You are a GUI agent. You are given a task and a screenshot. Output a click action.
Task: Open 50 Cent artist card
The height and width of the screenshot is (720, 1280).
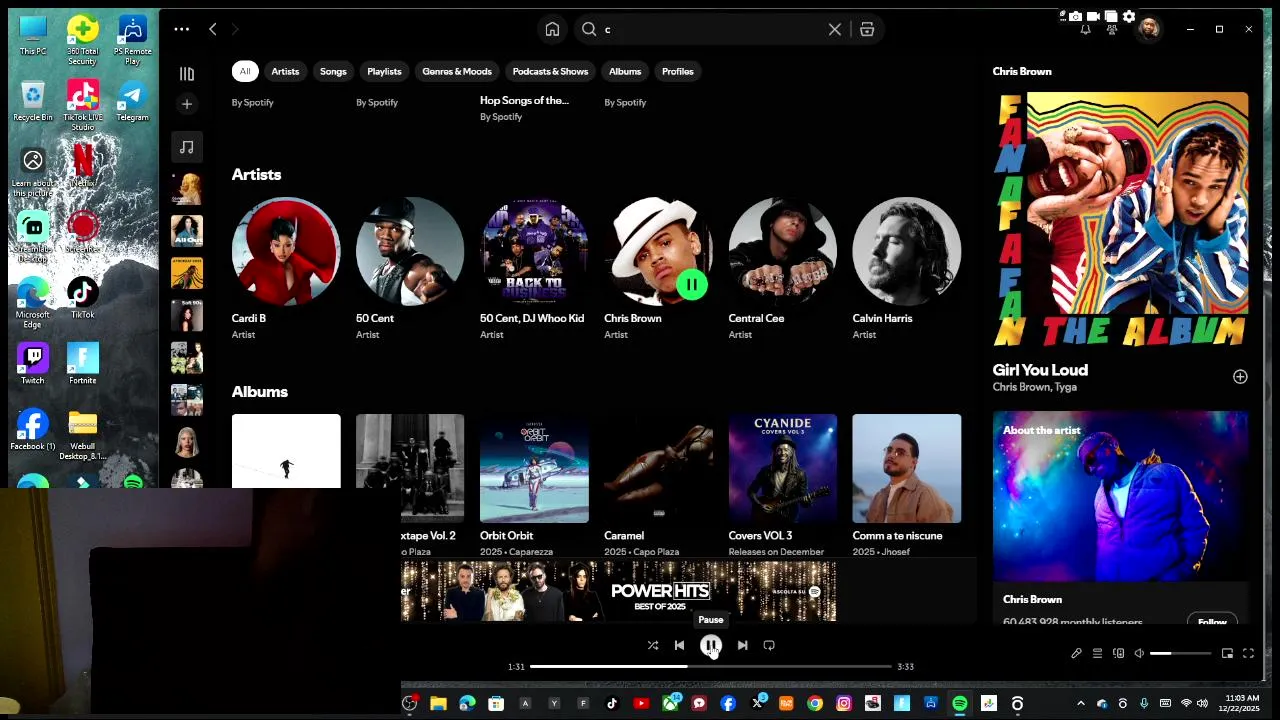410,266
